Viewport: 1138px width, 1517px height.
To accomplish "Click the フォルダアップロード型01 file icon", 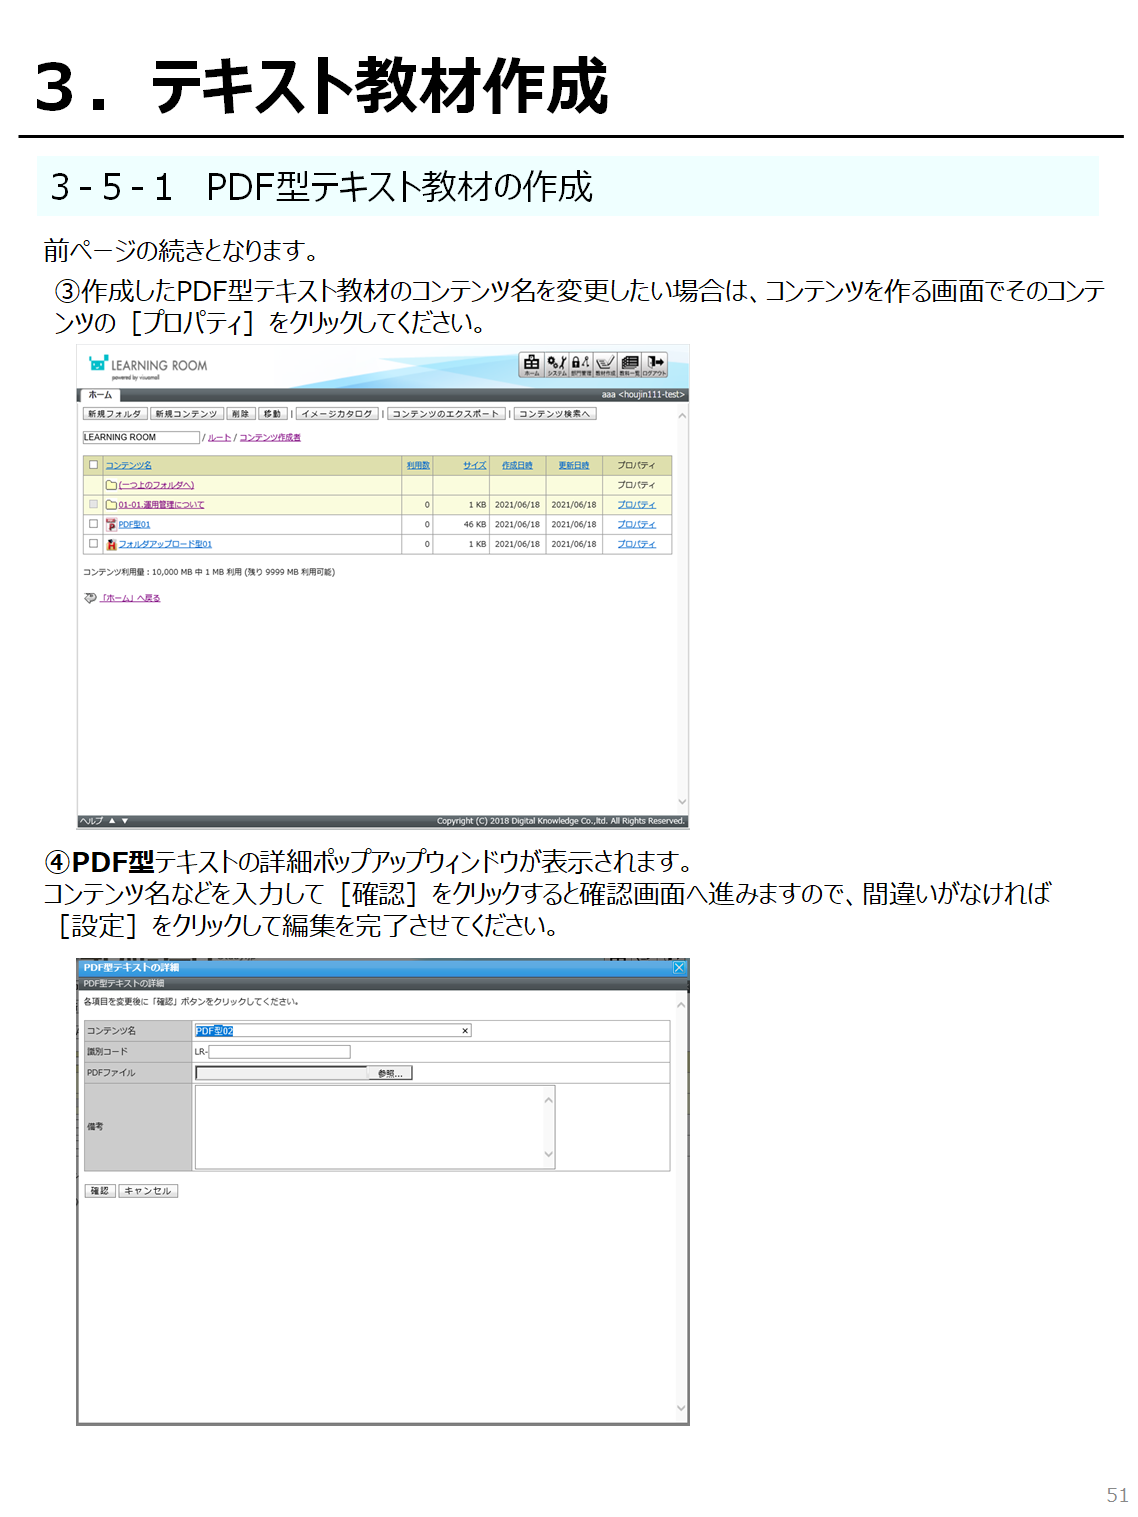I will (111, 545).
